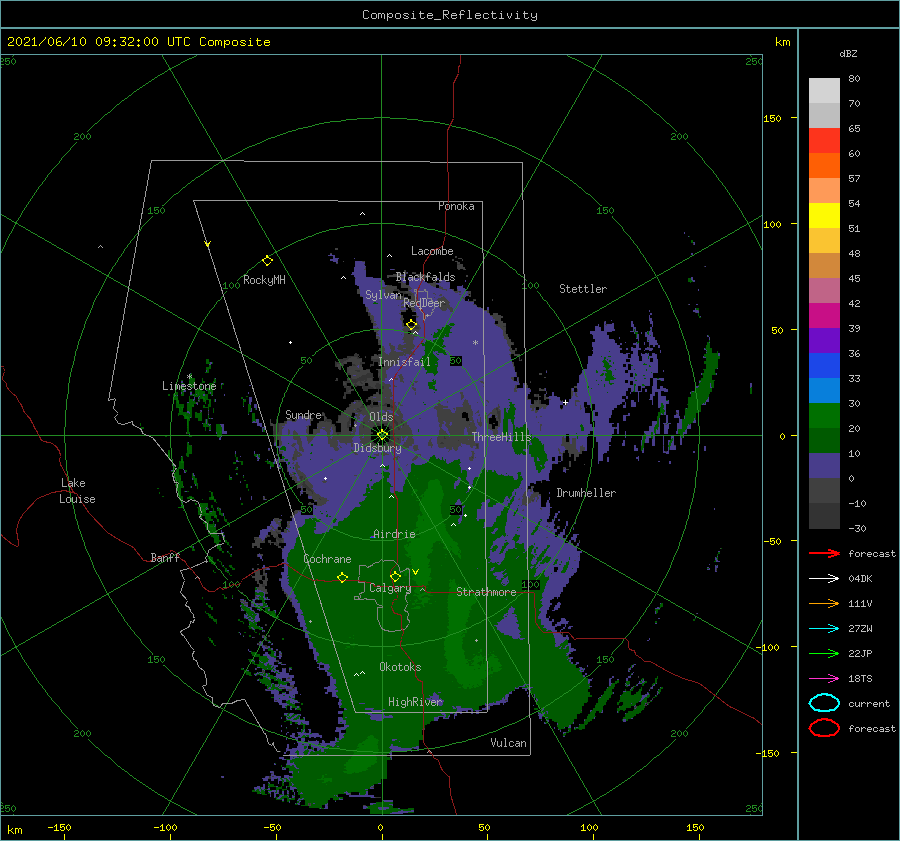Click the Banff label
The width and height of the screenshot is (900, 841).
click(x=165, y=557)
